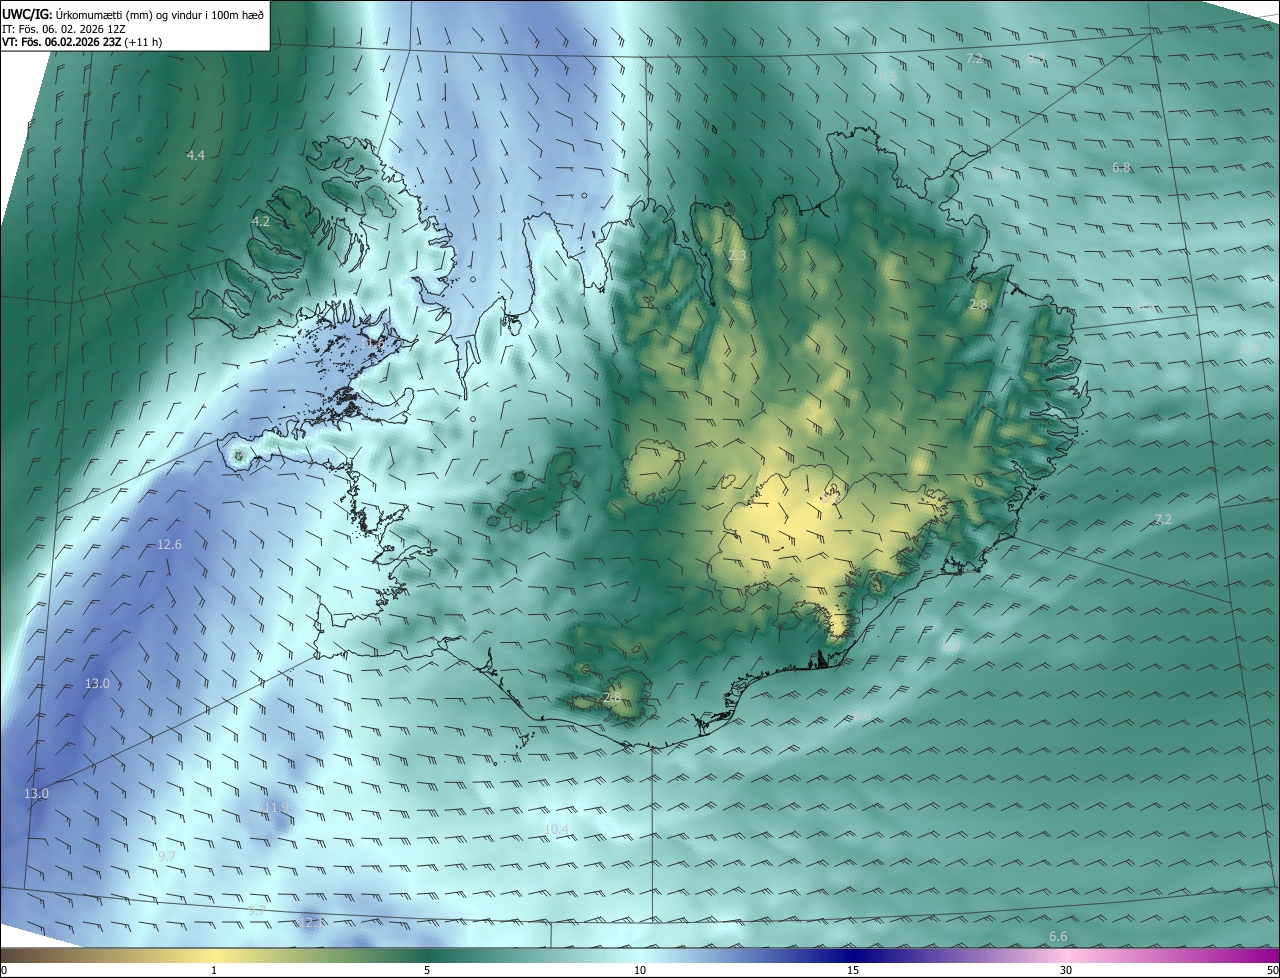Click the 4.4 value label on the map

(196, 155)
